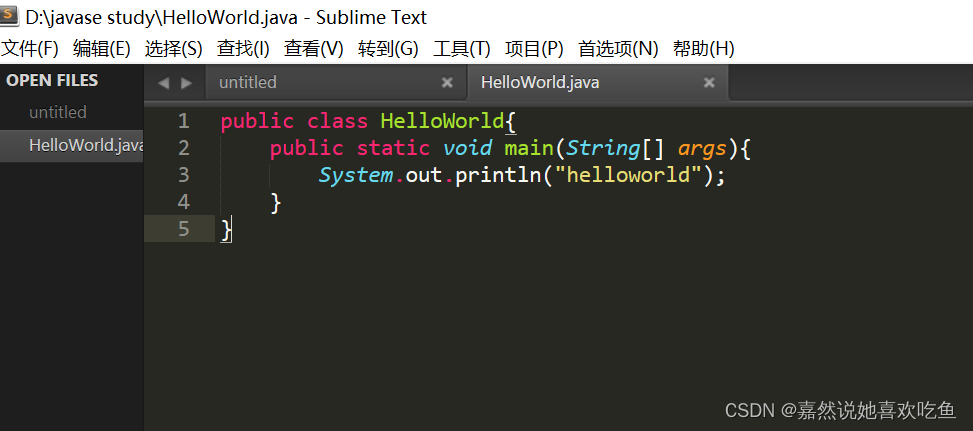Open the 查看(V) menu
Viewport: 973px width, 431px height.
314,49
